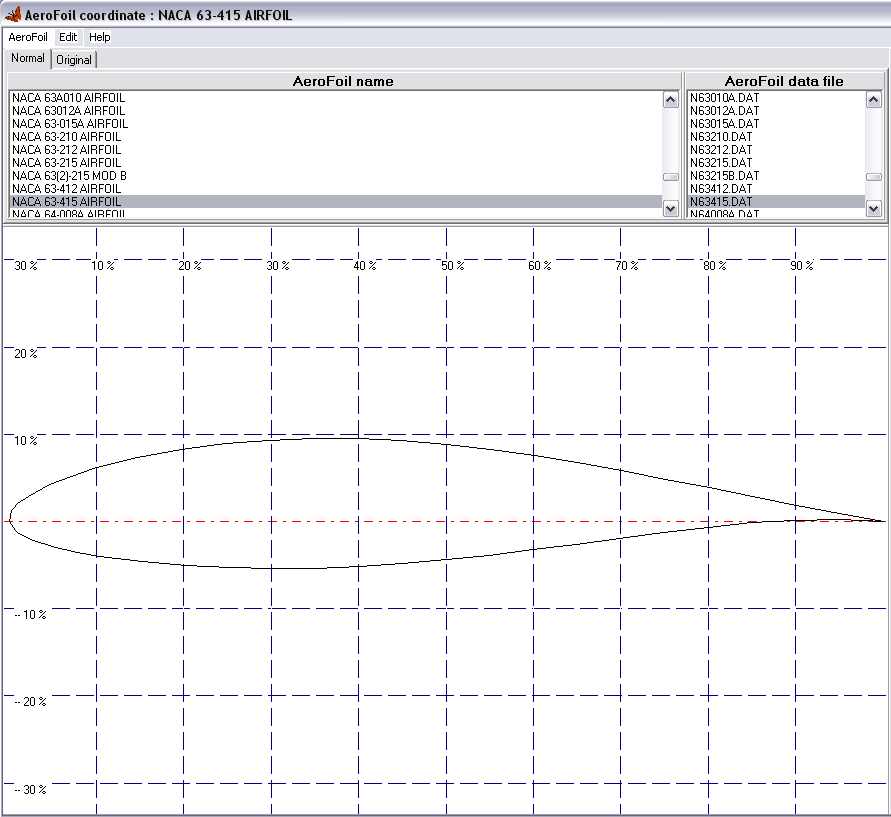
Task: Open the AeroFoil menu
Action: click(x=28, y=37)
